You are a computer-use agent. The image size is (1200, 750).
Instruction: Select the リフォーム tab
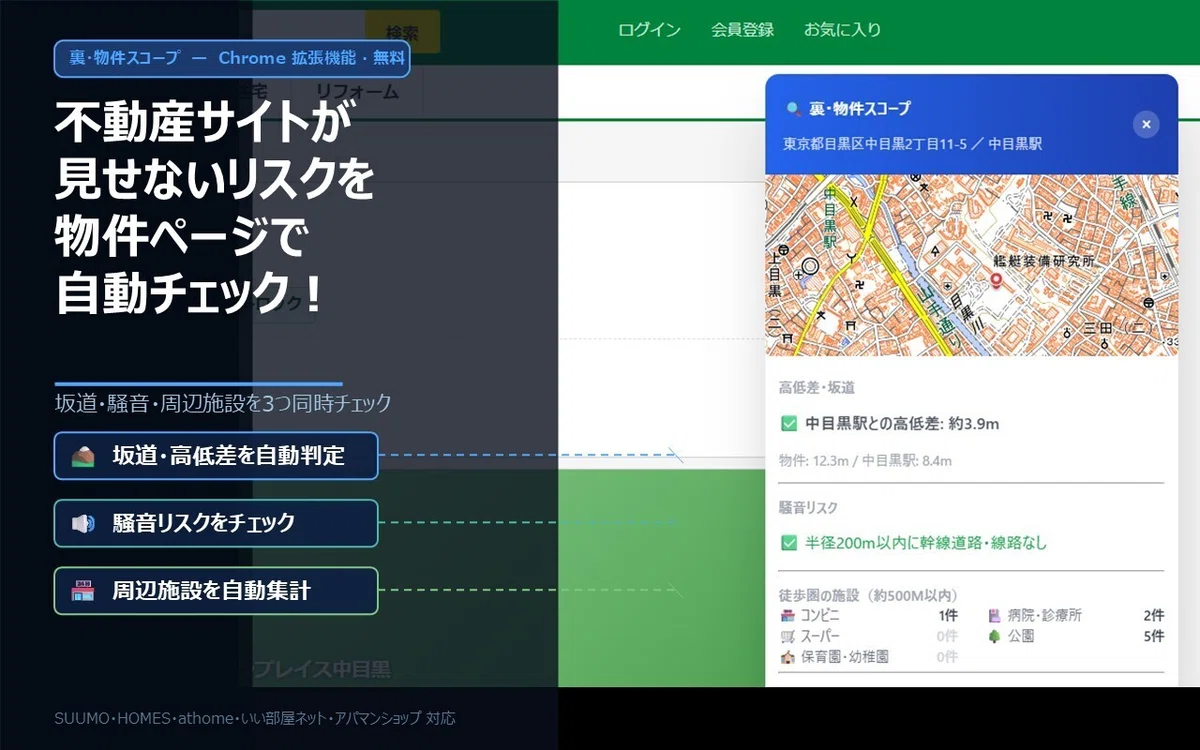(x=357, y=91)
